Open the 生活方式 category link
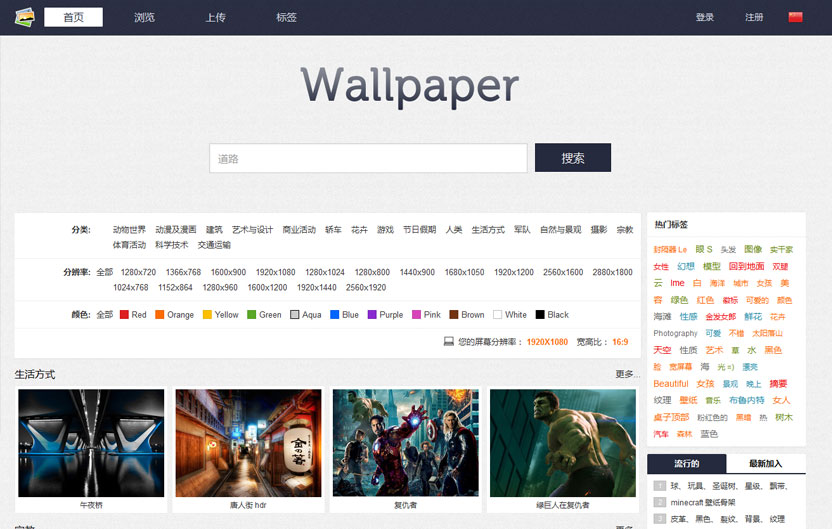Image resolution: width=832 pixels, height=529 pixels. click(x=488, y=230)
